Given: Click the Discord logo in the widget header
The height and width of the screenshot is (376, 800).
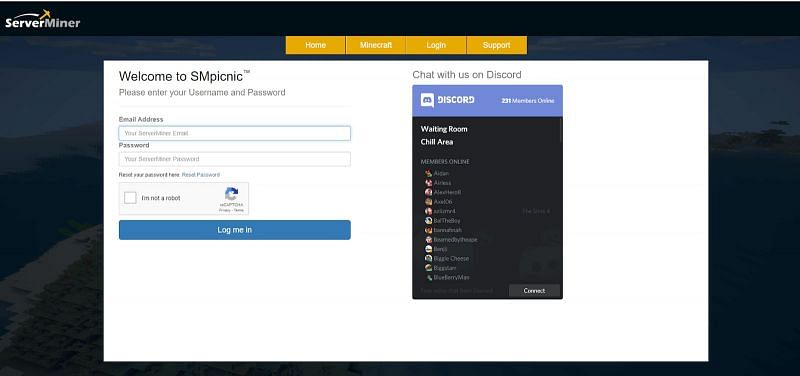Looking at the screenshot, I should [x=447, y=100].
